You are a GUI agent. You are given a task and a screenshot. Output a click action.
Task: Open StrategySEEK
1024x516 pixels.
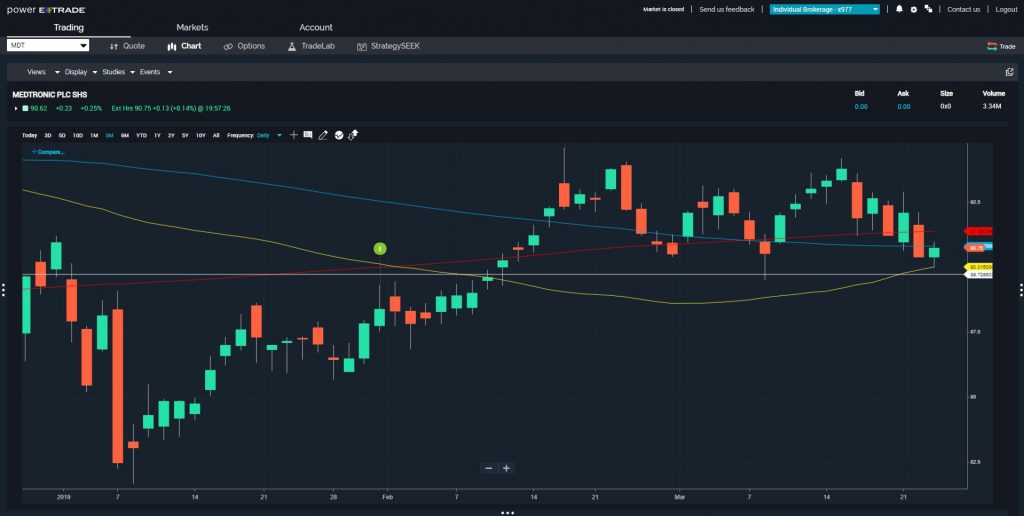[388, 46]
